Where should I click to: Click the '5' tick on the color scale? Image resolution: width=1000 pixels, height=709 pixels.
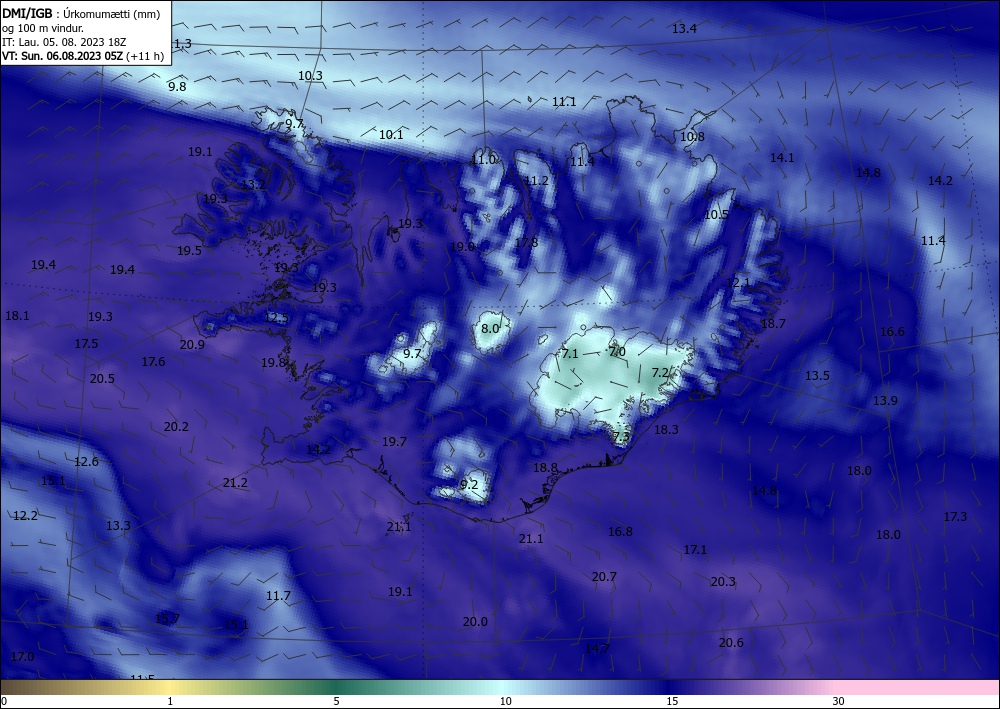pyautogui.click(x=336, y=702)
